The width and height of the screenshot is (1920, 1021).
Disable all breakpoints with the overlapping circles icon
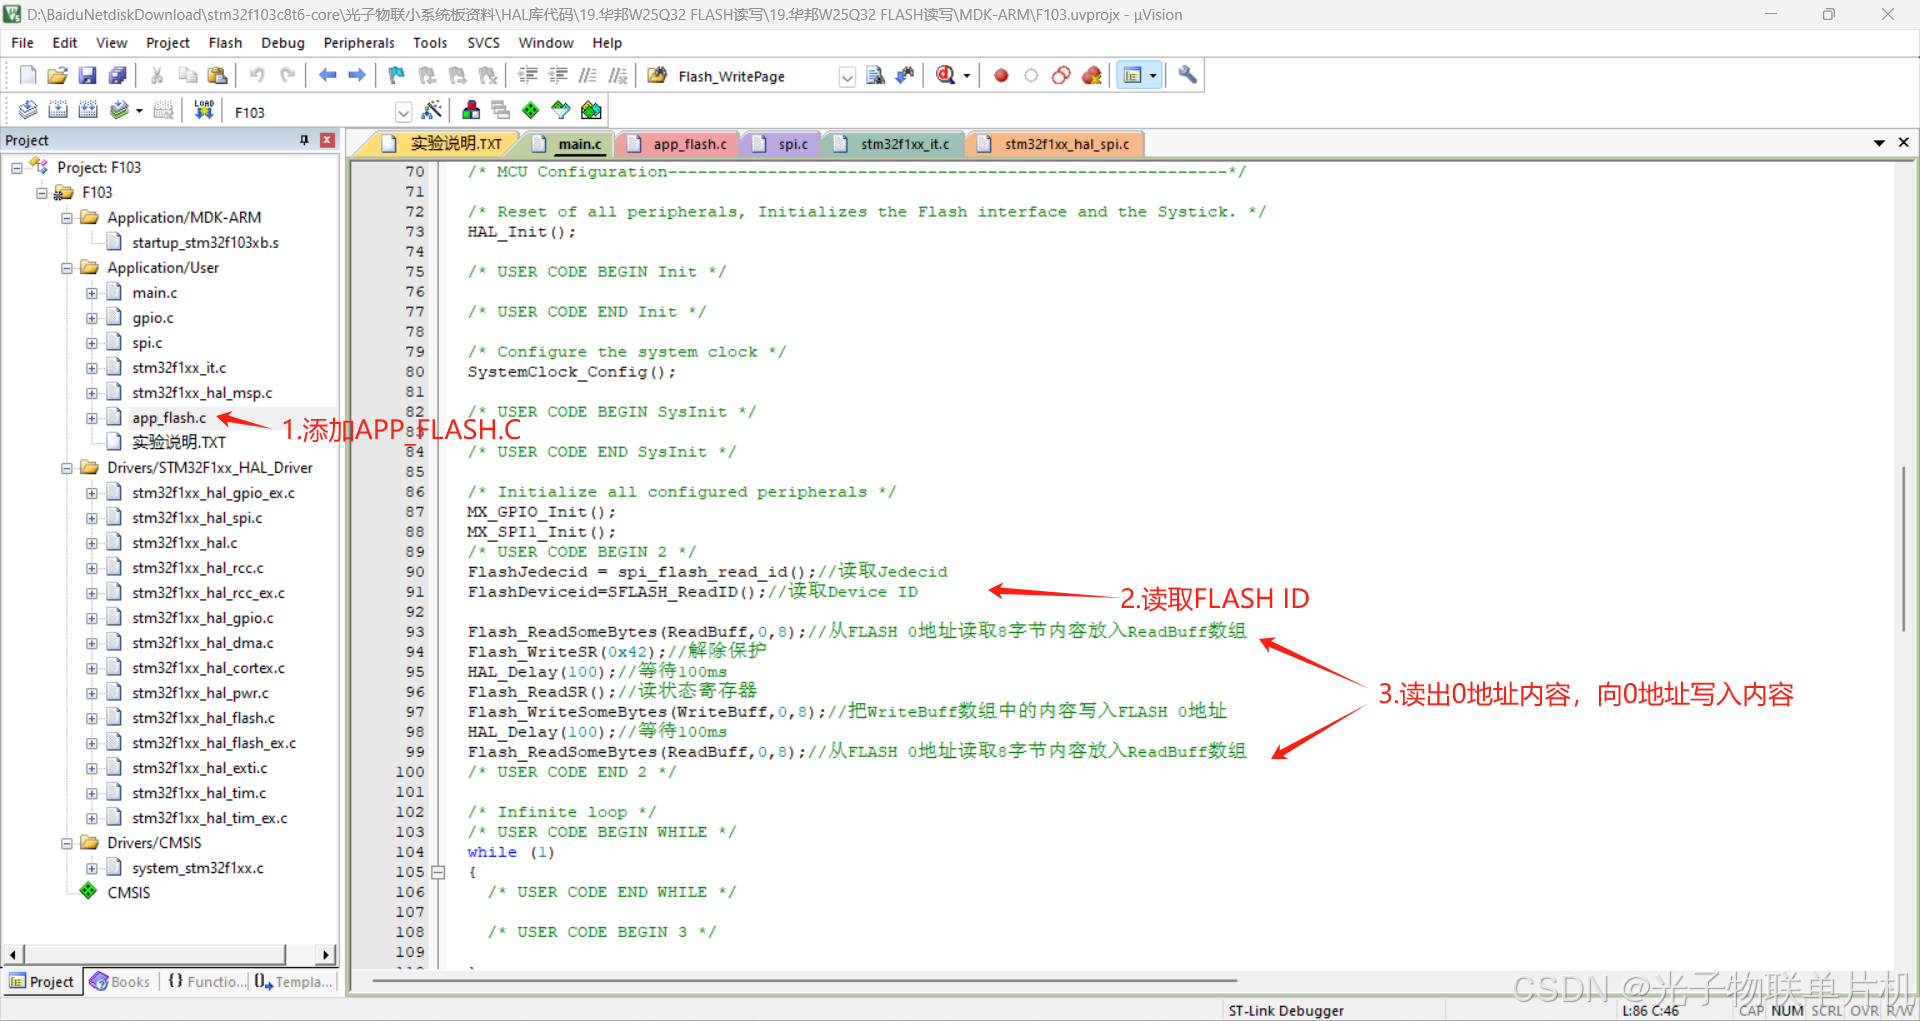pos(1061,76)
